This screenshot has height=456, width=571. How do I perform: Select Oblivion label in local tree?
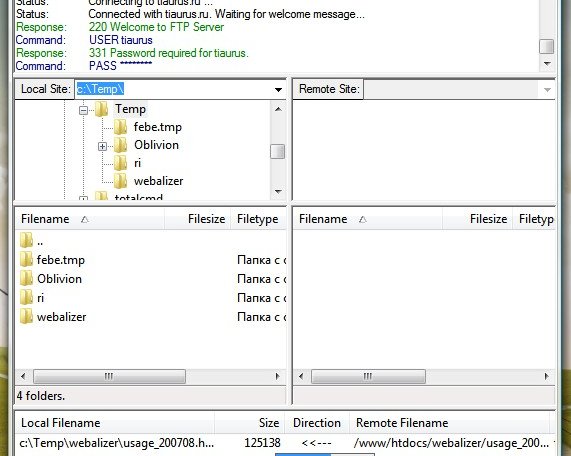click(157, 145)
